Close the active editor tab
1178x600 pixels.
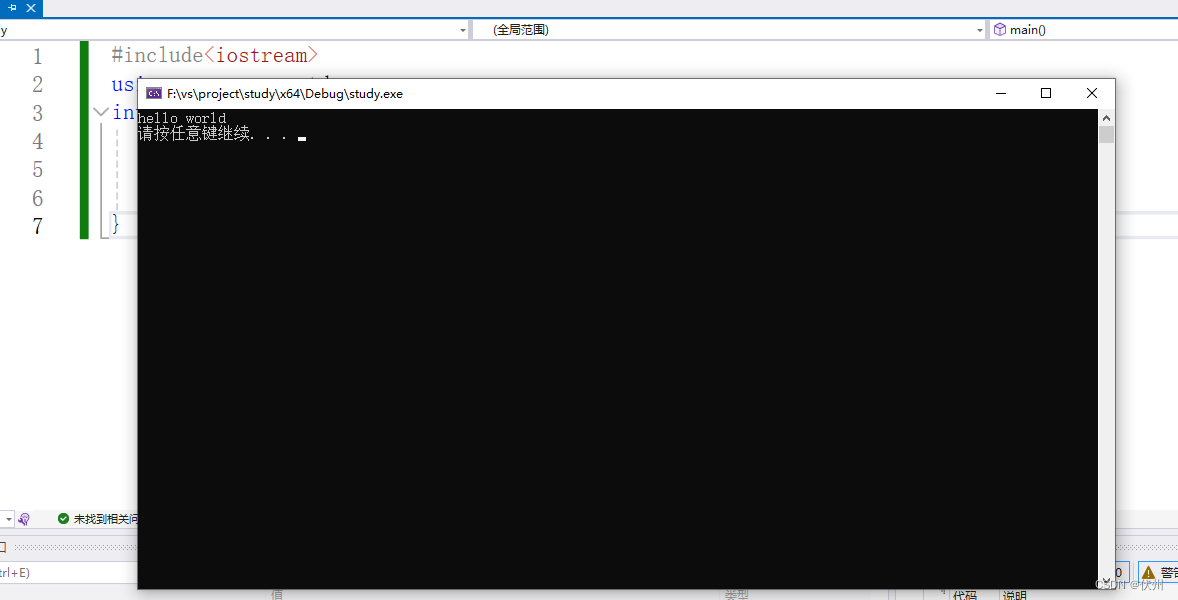[31, 8]
